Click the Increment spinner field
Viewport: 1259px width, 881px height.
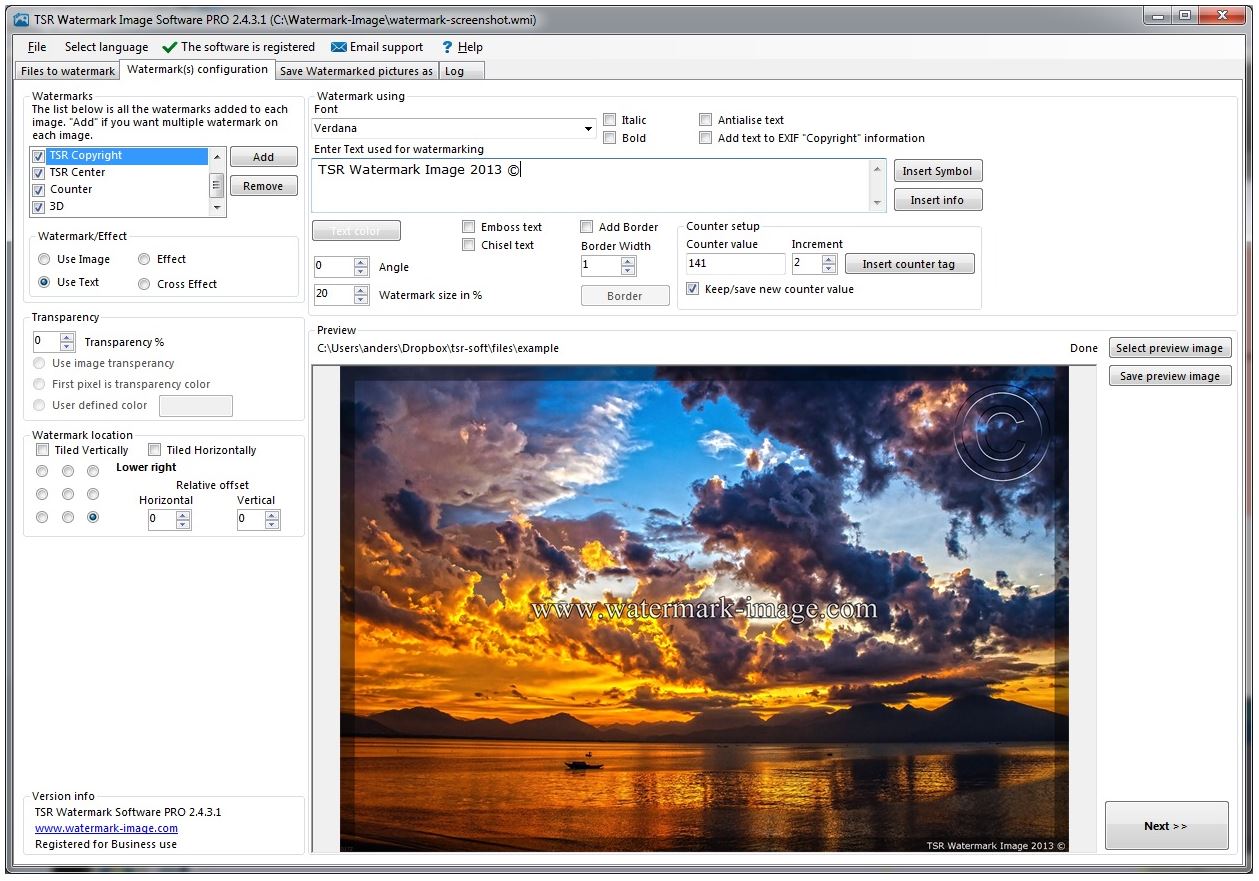814,264
